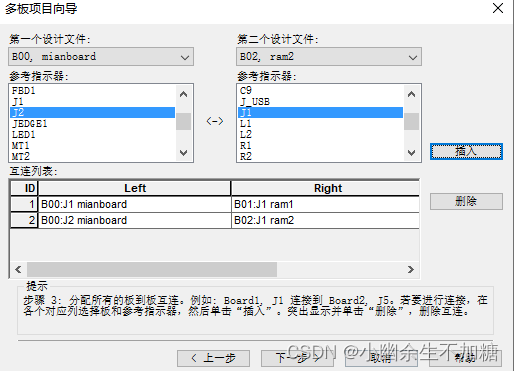Screen dimensions: 514x371
Task: Select highlighted J1 in right reference list
Action: (320, 112)
